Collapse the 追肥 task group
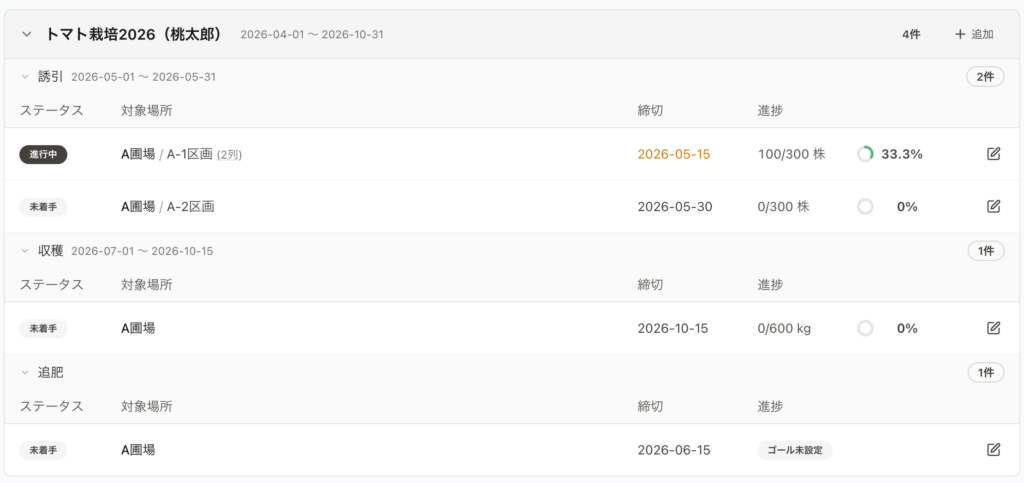 tap(25, 373)
